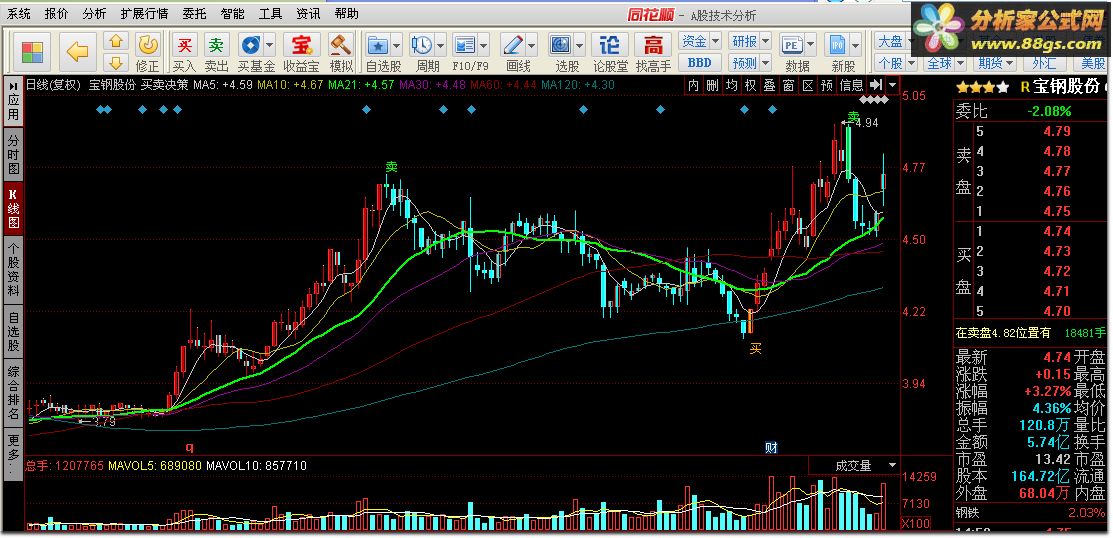
Task: Open the 报价 menu
Action: click(56, 13)
